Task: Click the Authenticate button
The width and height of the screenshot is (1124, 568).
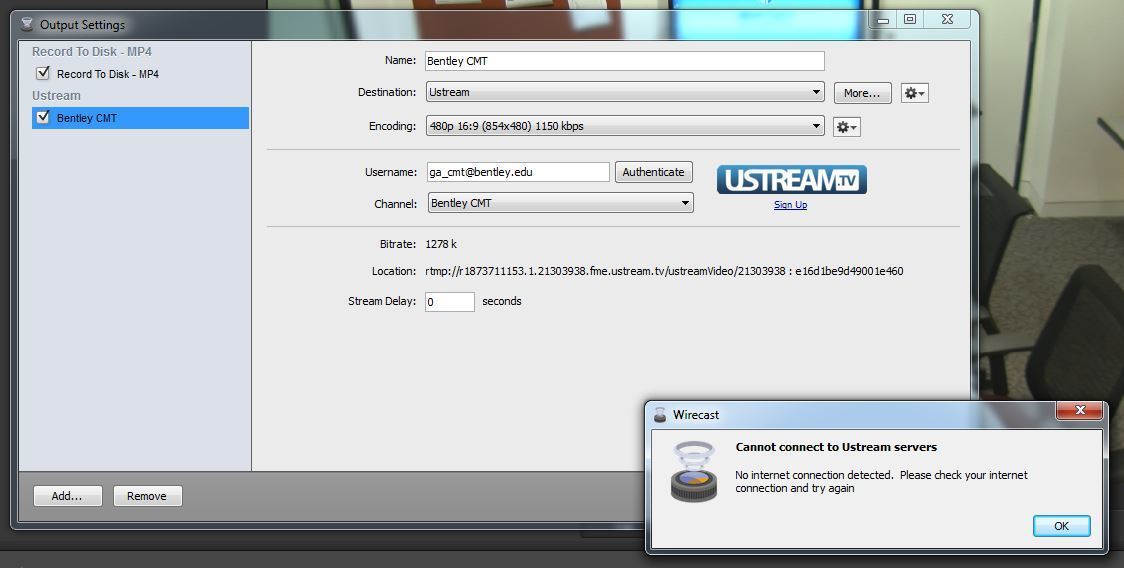Action: pyautogui.click(x=654, y=172)
